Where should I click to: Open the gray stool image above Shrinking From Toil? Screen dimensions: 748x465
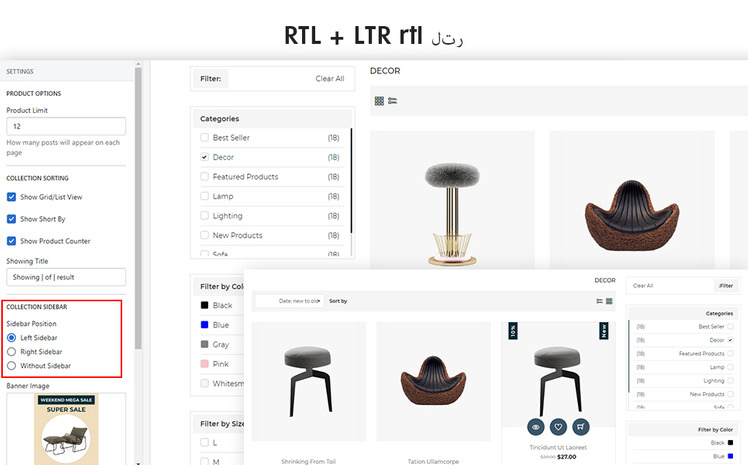(x=308, y=381)
